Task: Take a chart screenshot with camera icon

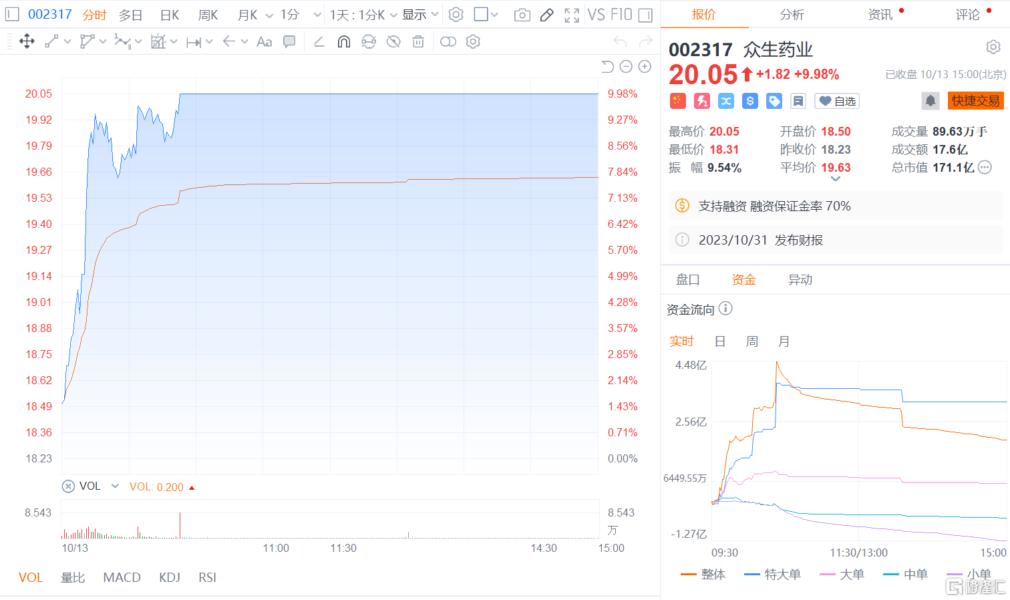Action: [x=522, y=15]
